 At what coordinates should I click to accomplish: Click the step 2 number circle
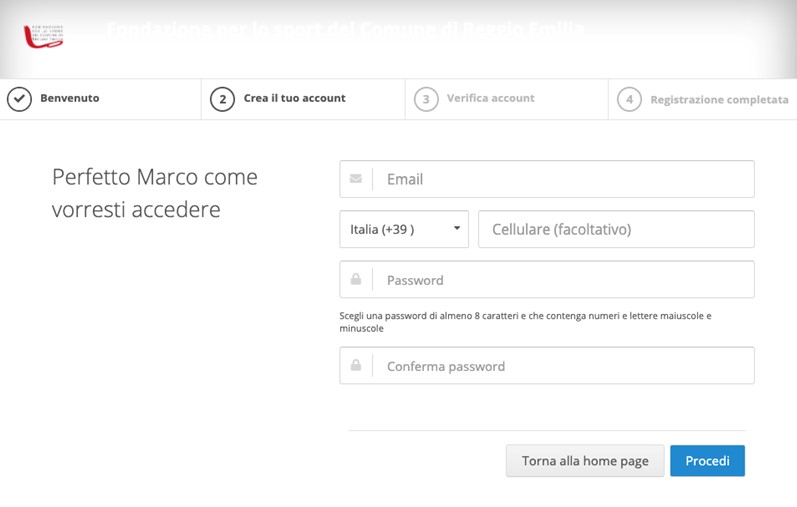click(222, 99)
